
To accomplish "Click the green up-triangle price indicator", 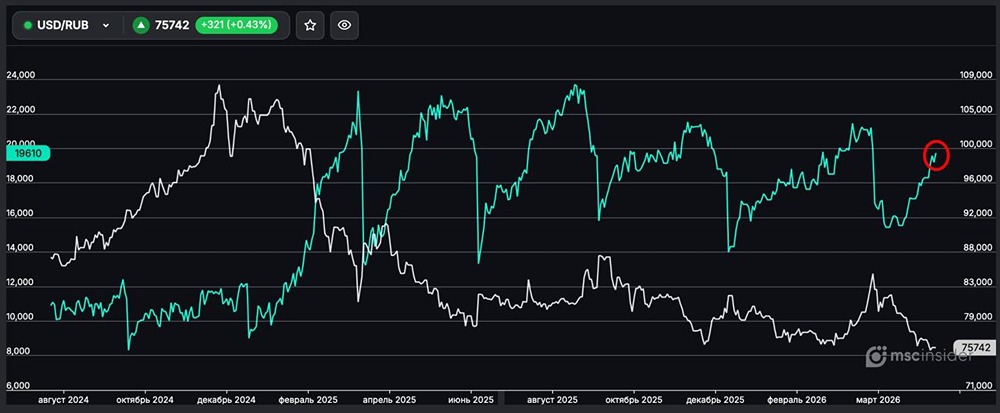I will point(140,25).
